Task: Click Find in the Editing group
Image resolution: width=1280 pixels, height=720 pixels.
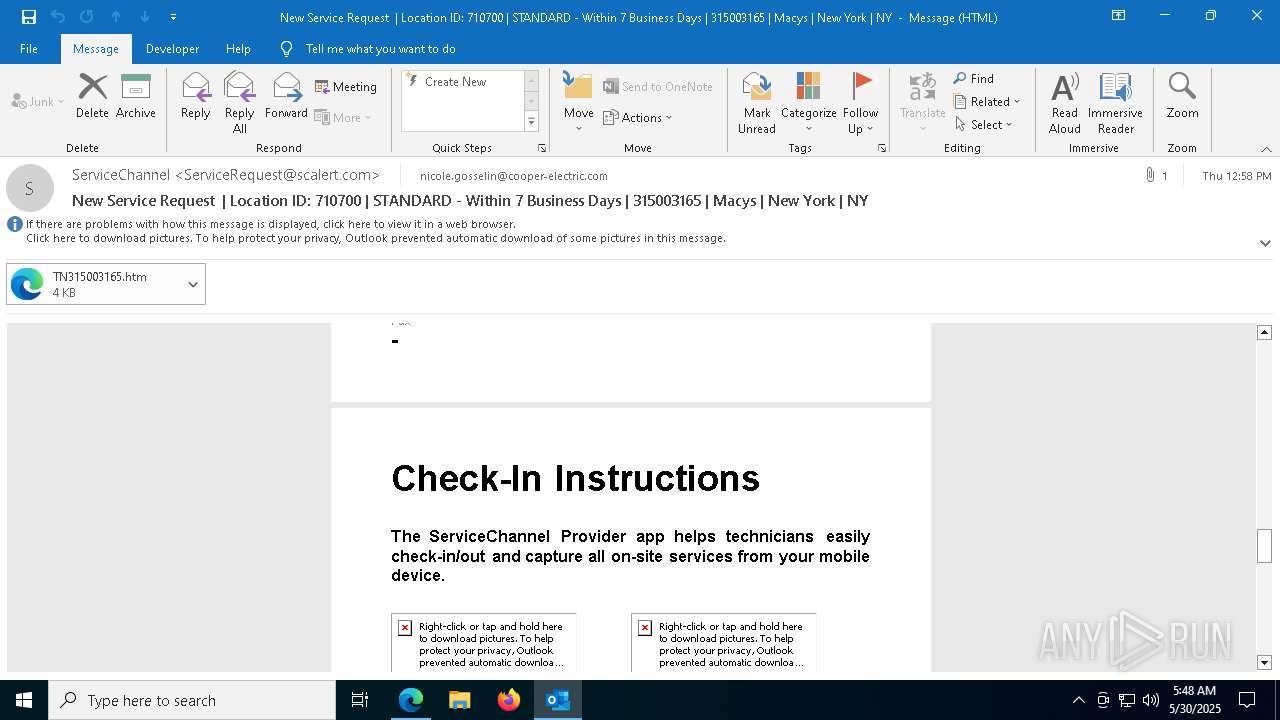Action: click(x=974, y=79)
